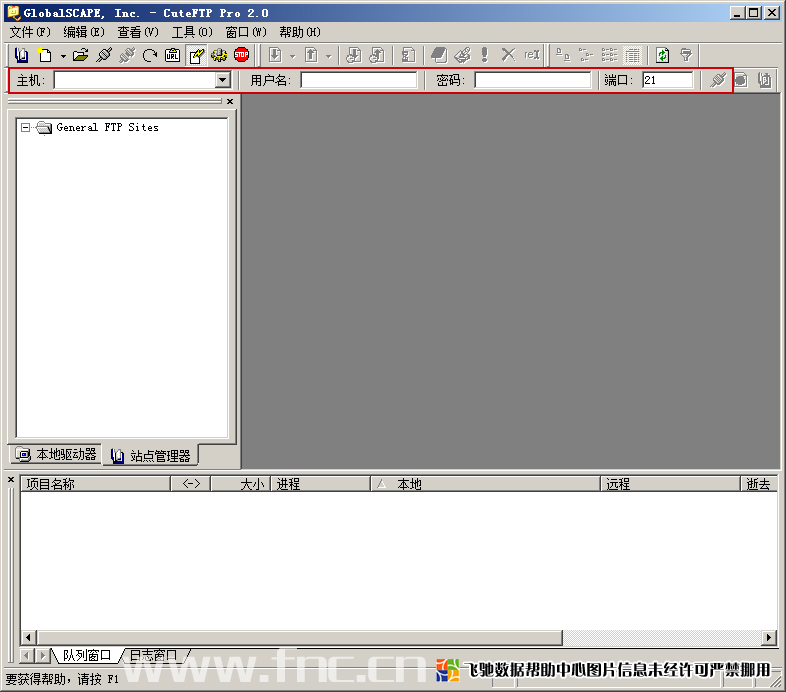Click the Connect plug icon in main toolbar

tap(104, 55)
